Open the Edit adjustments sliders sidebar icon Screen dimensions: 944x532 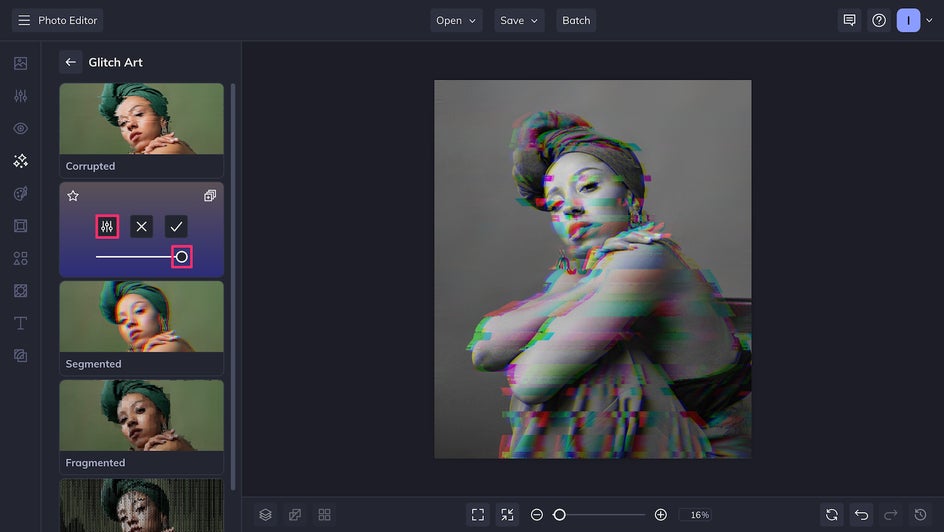pos(20,96)
